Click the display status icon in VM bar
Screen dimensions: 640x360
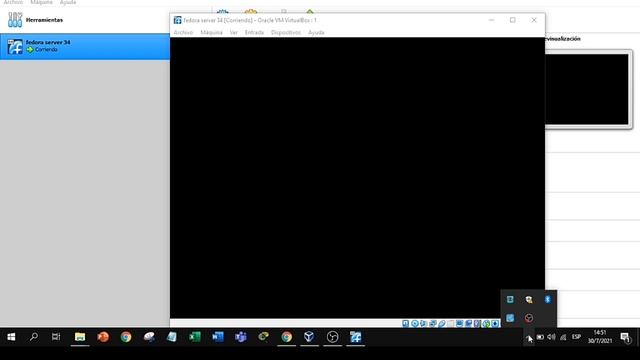460,324
